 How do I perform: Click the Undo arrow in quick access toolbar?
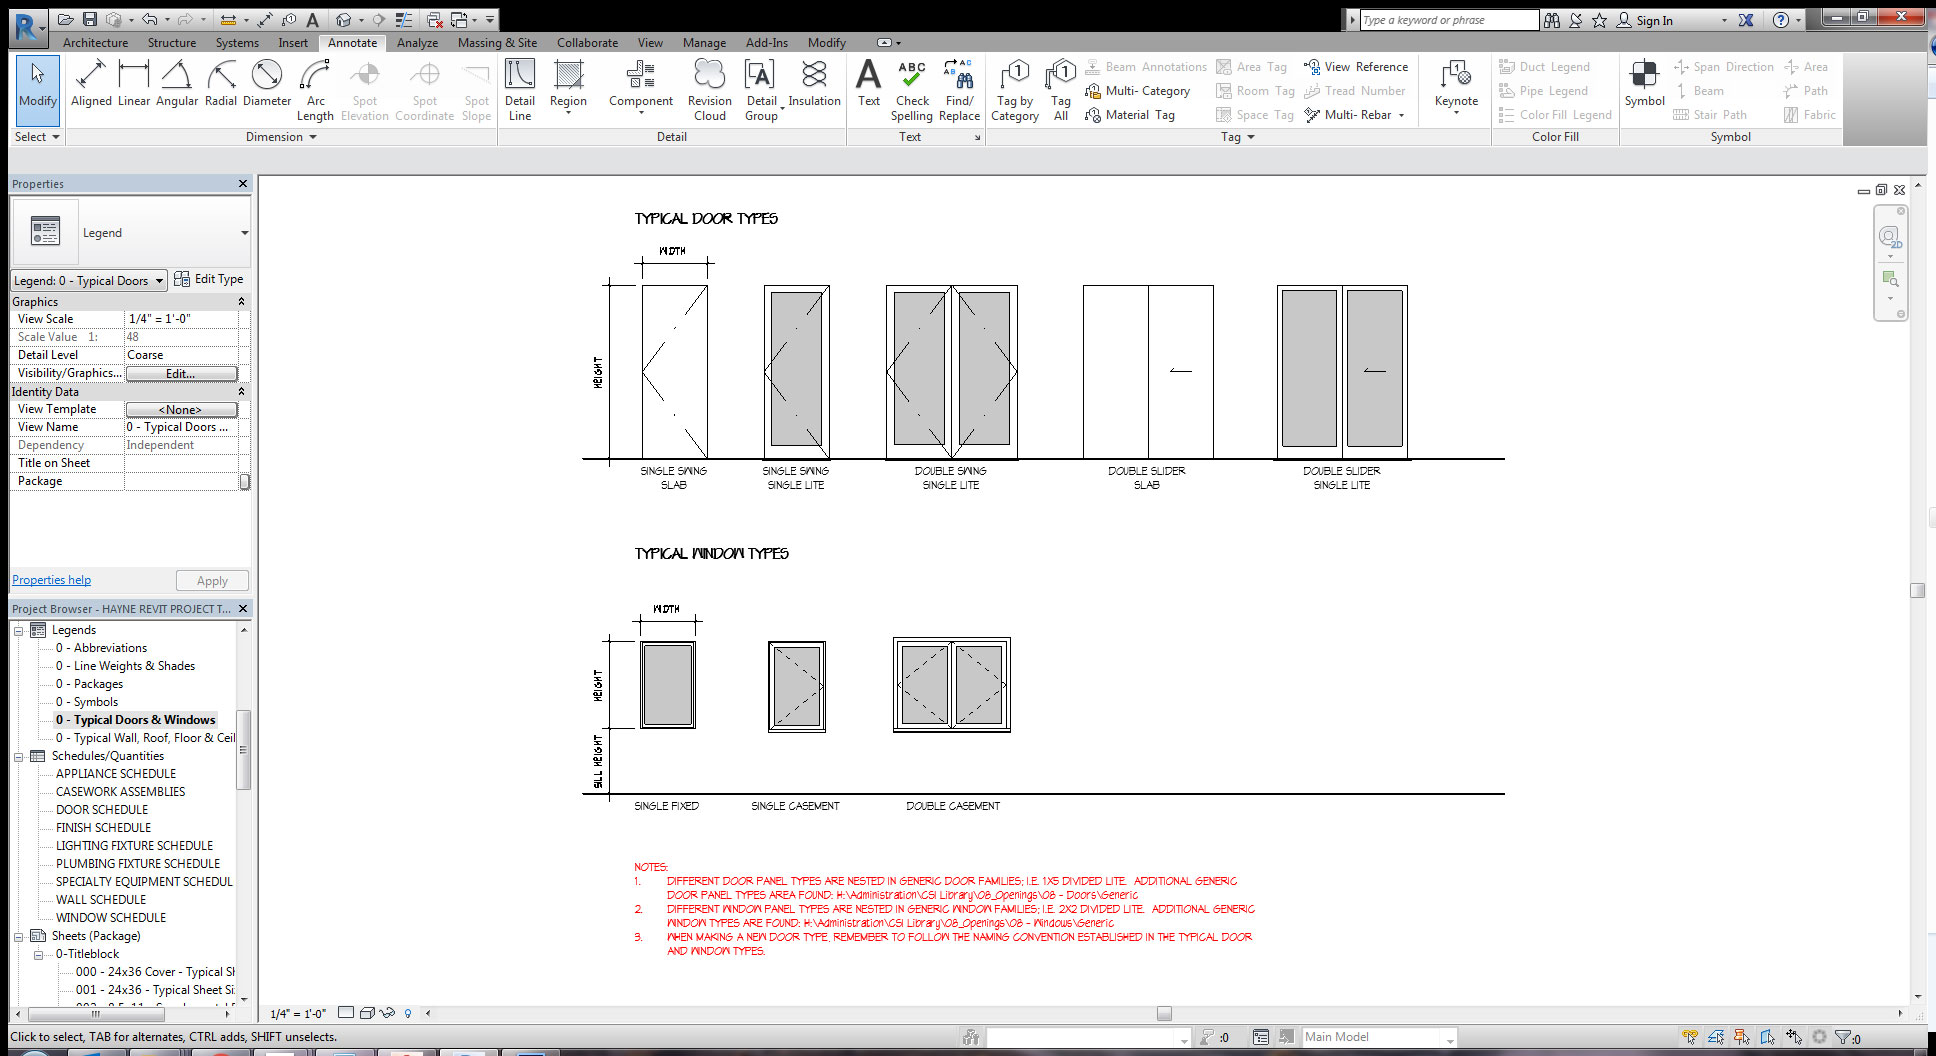click(x=149, y=19)
